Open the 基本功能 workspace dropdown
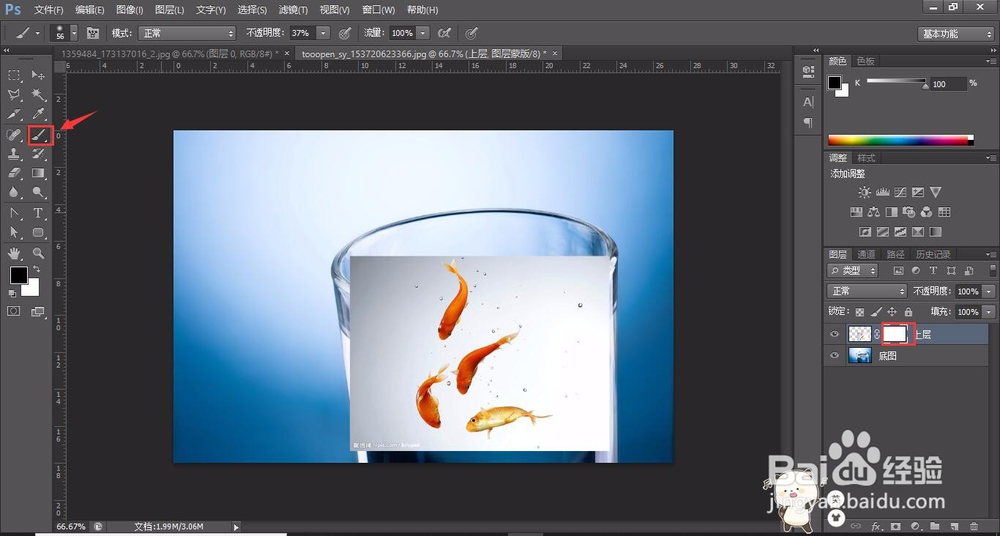The width and height of the screenshot is (1000, 536). (955, 34)
